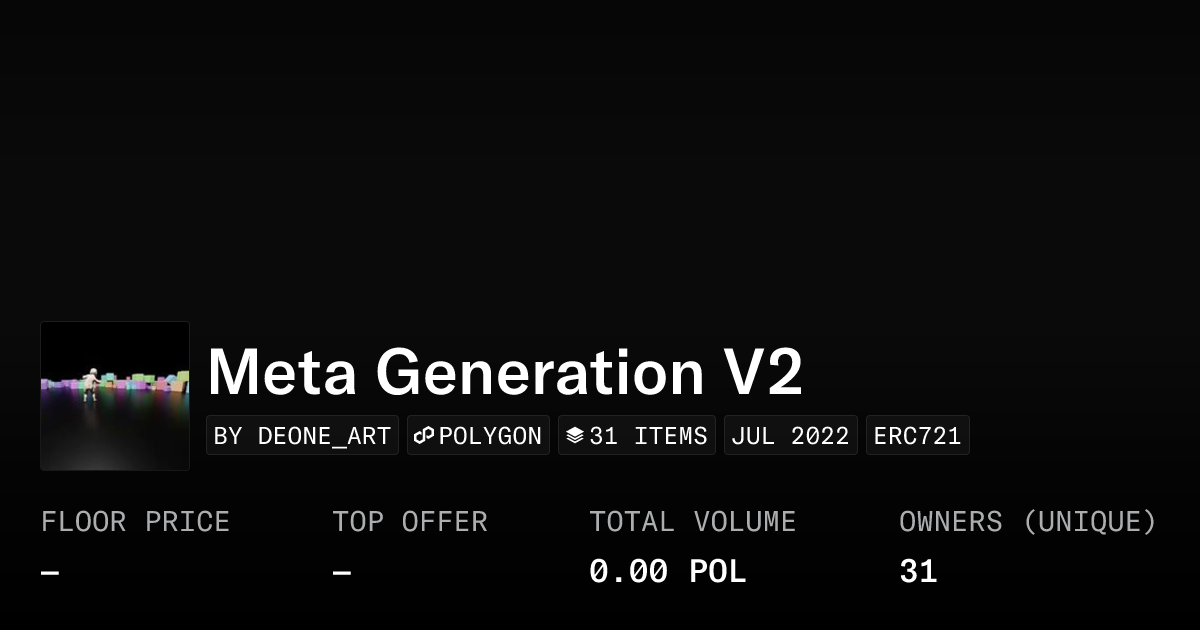Open the Meta Generation V2 collection thumbnail
The width and height of the screenshot is (1200, 630).
(115, 396)
